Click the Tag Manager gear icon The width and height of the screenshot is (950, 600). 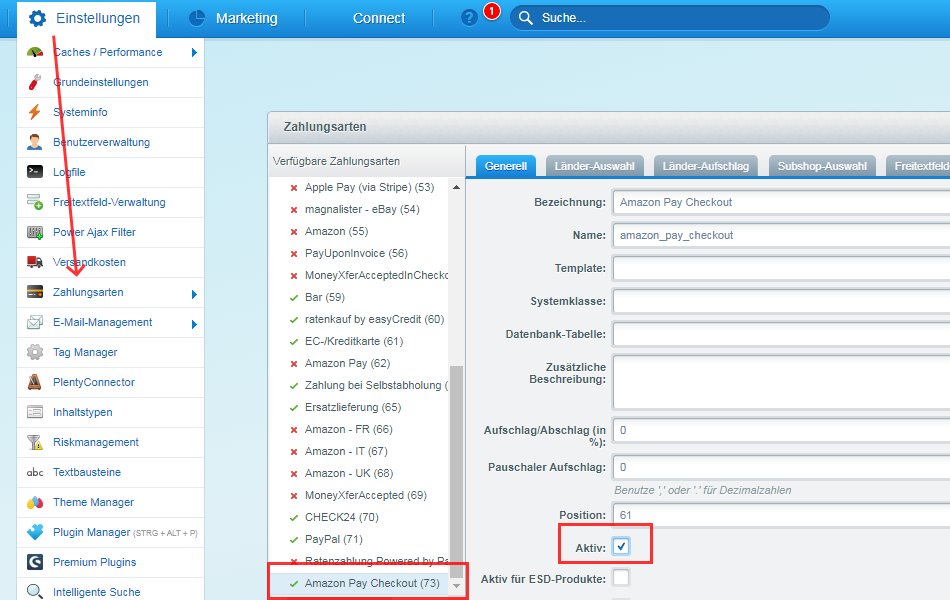(x=35, y=352)
